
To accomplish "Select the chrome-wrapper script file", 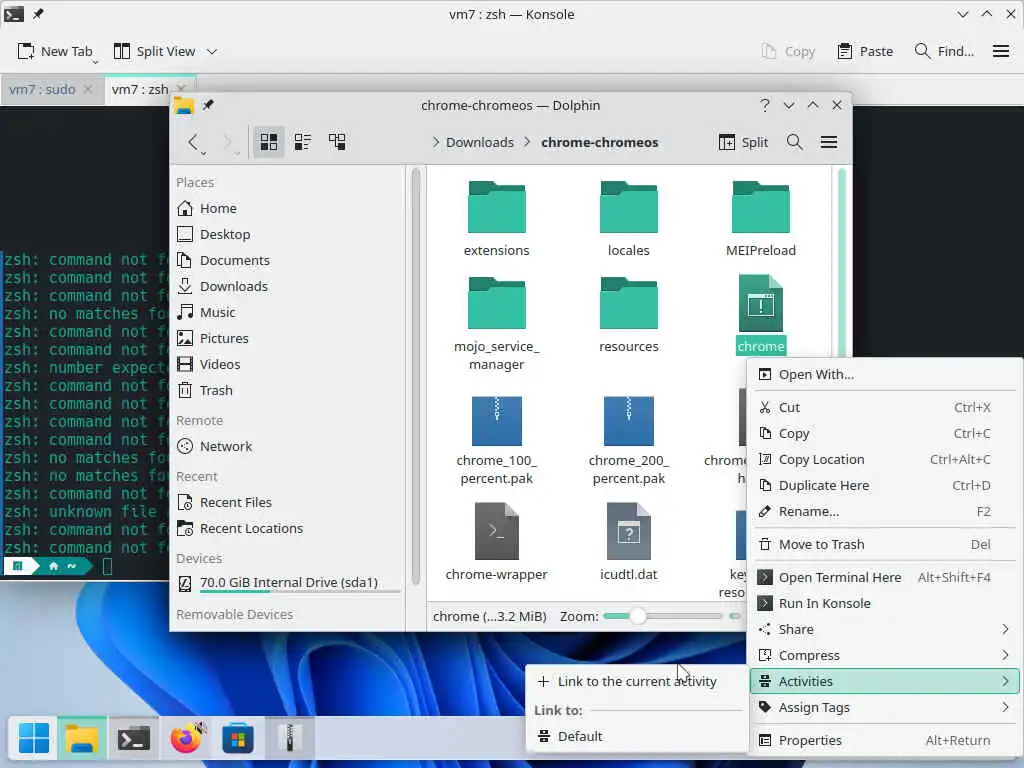I will point(496,541).
